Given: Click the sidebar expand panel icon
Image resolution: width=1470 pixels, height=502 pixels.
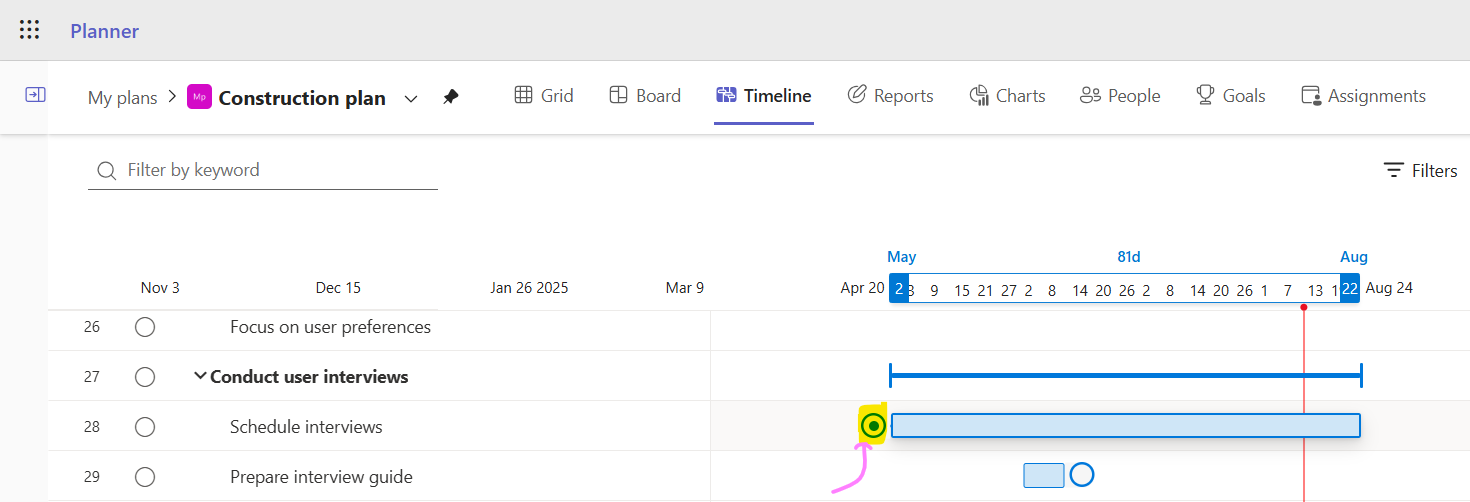Looking at the screenshot, I should pos(35,94).
